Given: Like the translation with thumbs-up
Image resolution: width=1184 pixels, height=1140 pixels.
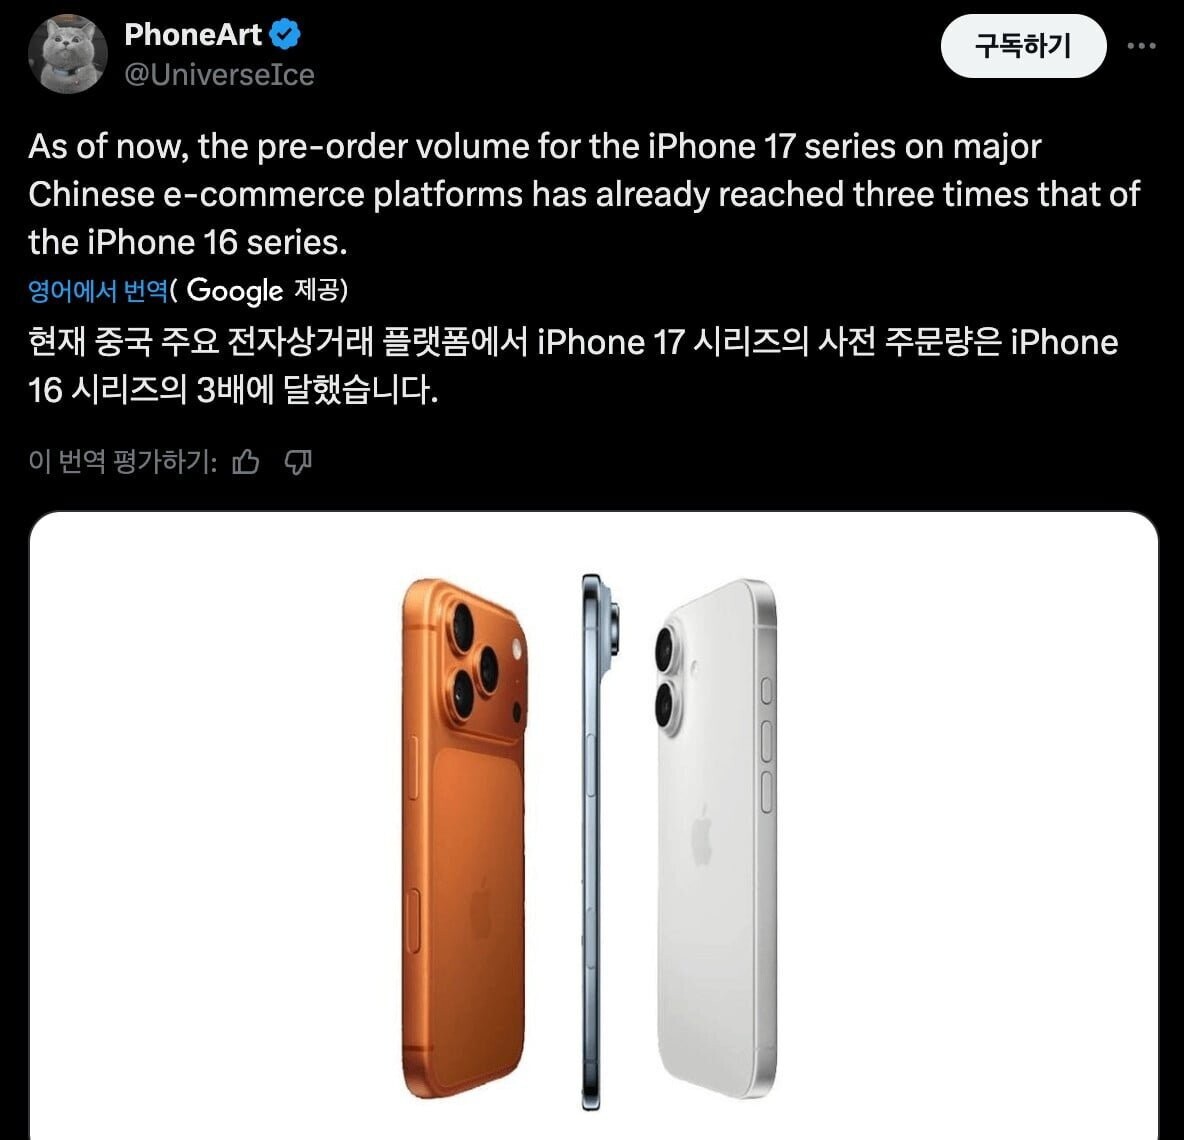Looking at the screenshot, I should tap(246, 461).
